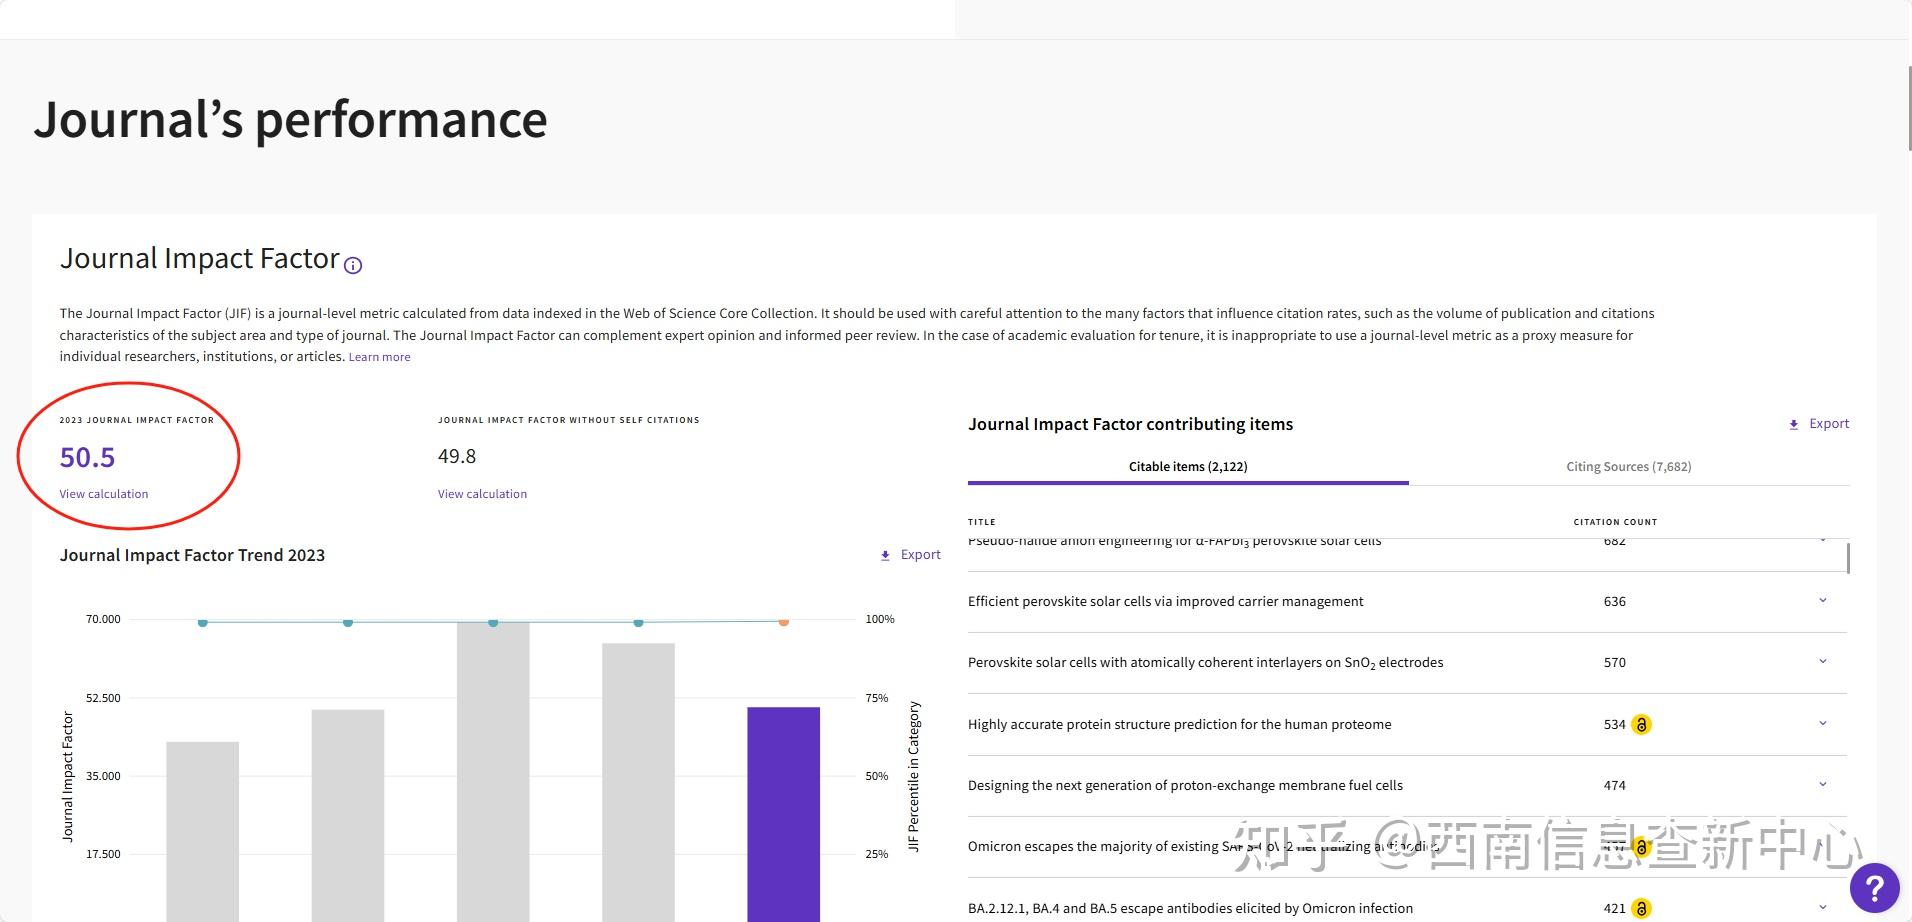Open View calculation under without self citations
Screen dimensions: 1912x922
pyautogui.click(x=482, y=494)
